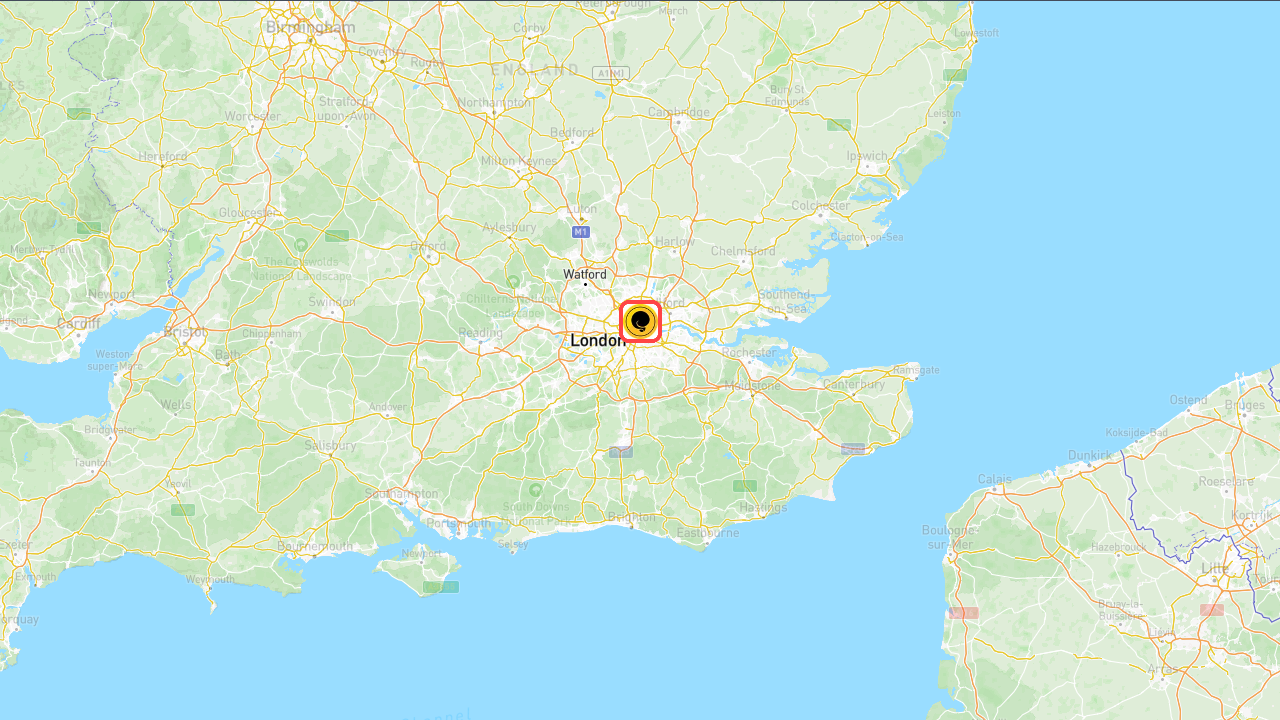Click the red road shield near Boulogne-sur-Mer
The image size is (1280, 720).
pos(963,612)
